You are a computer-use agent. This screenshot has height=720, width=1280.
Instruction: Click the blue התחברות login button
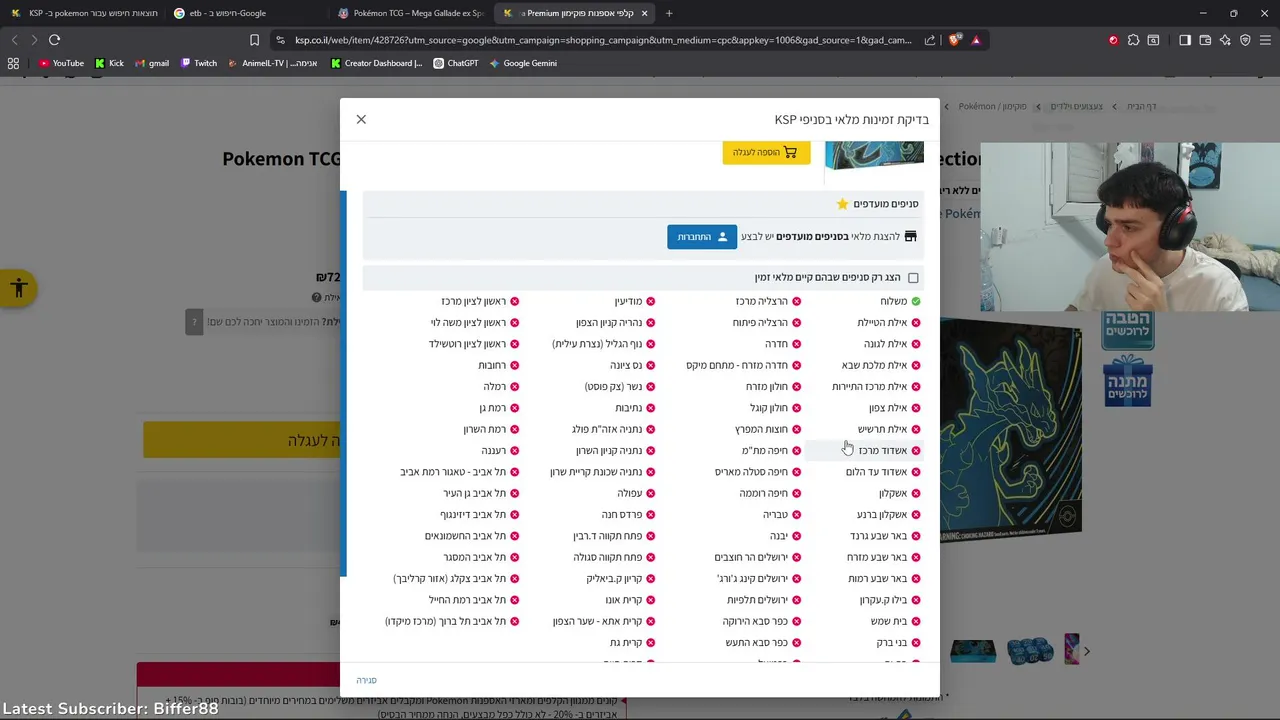(702, 237)
